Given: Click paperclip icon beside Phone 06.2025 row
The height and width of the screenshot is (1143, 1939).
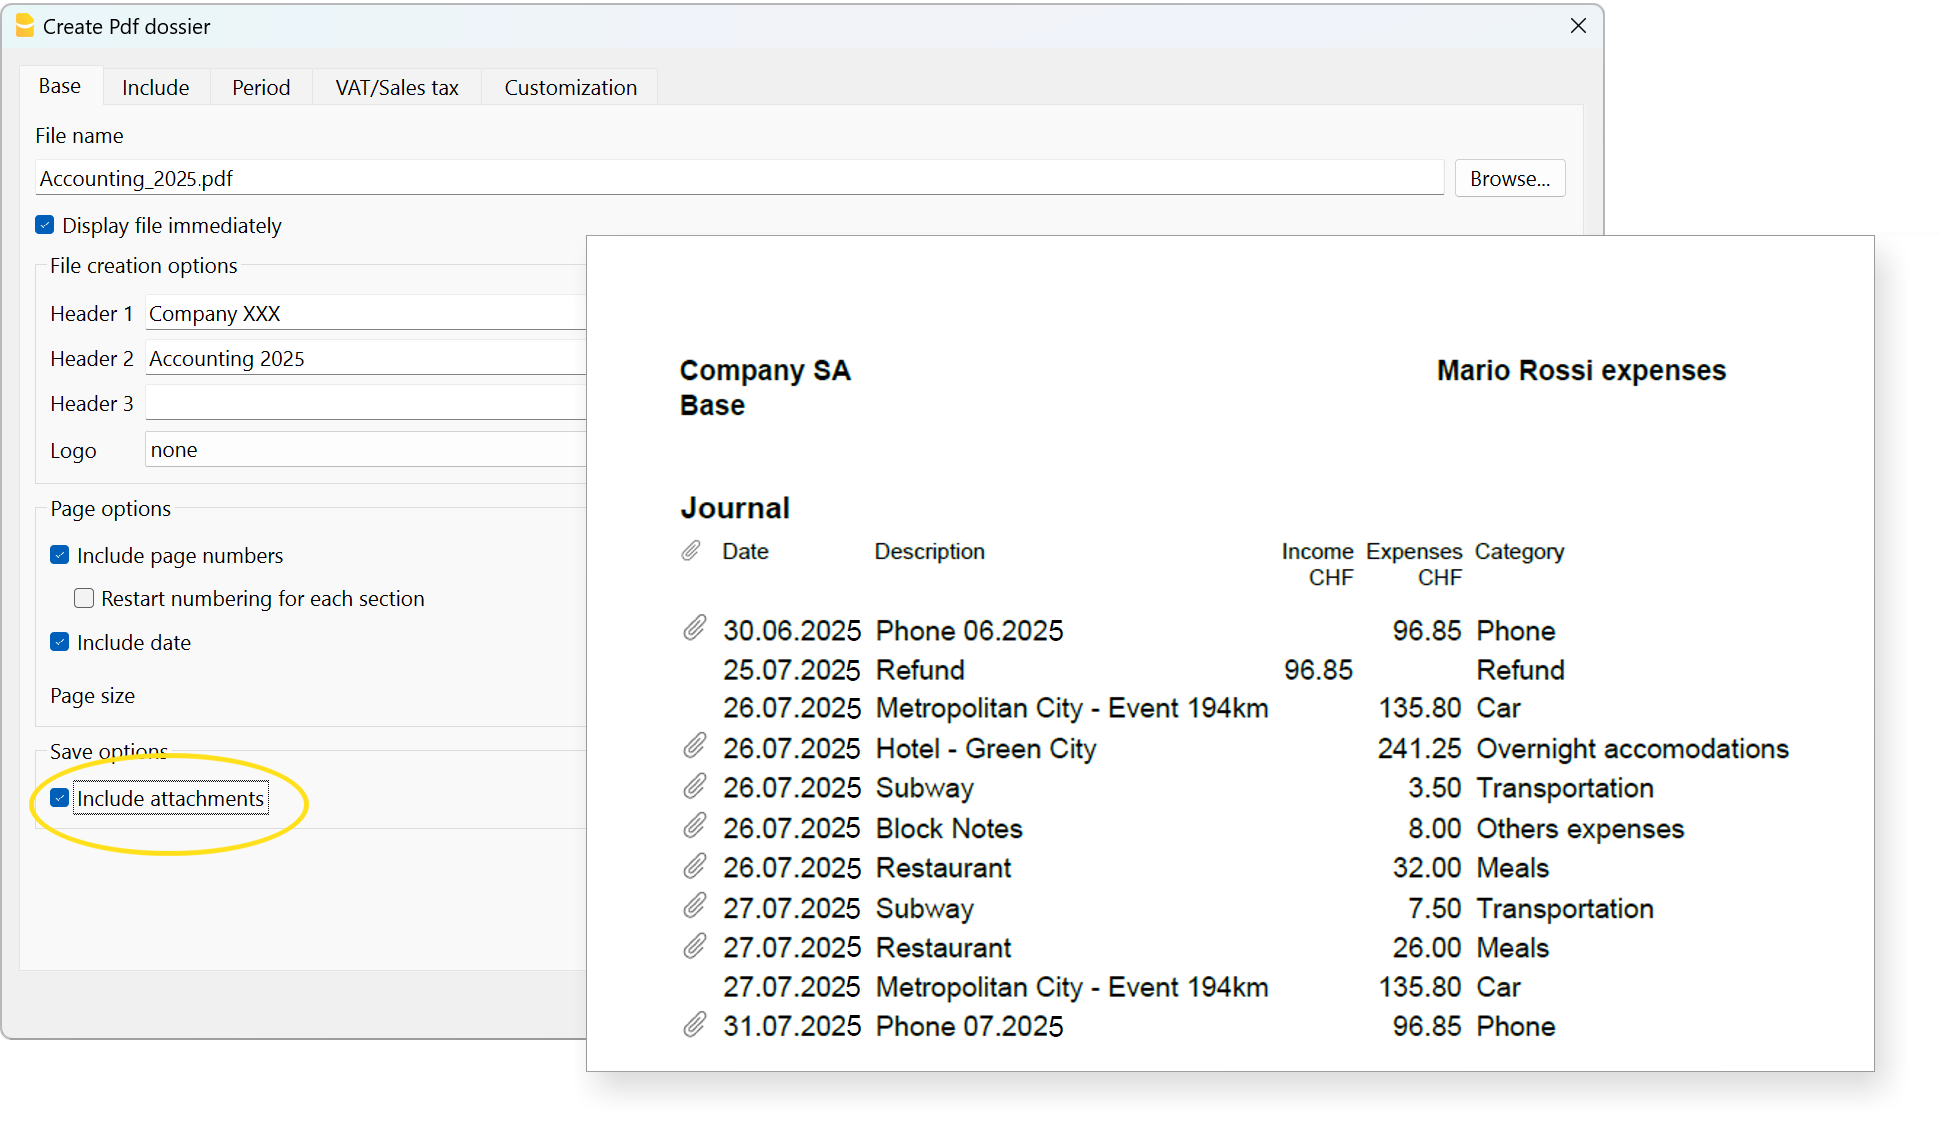Looking at the screenshot, I should pos(694,628).
